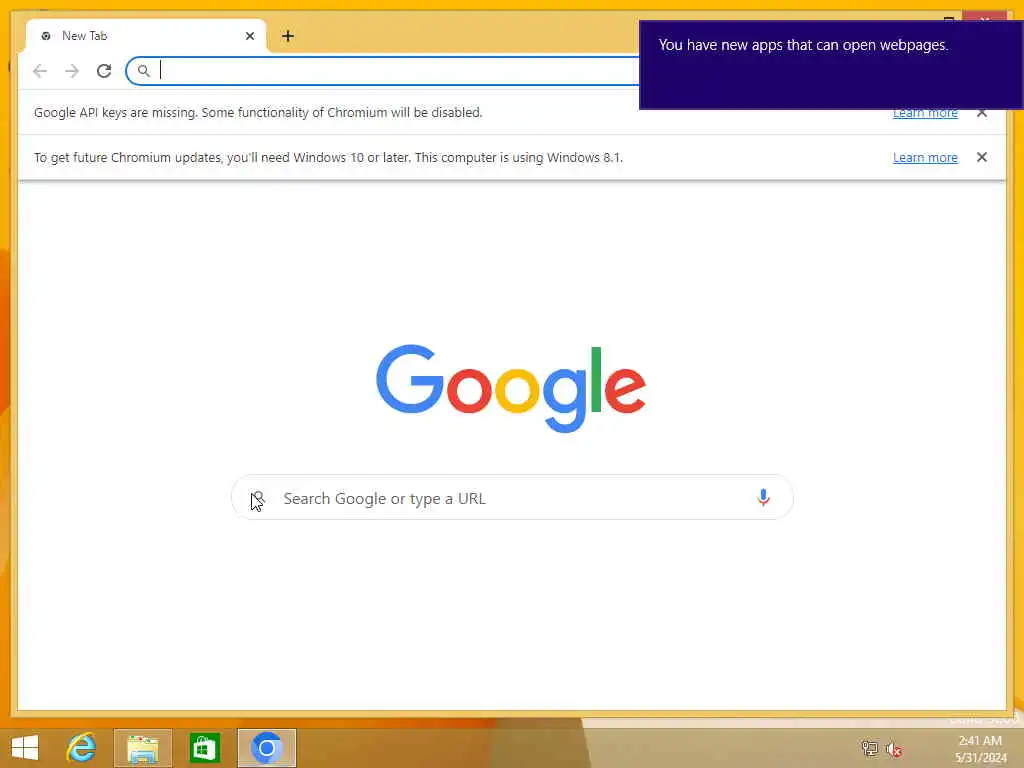The width and height of the screenshot is (1024, 768).
Task: Open Learn more link for API keys notice
Action: [x=925, y=114]
